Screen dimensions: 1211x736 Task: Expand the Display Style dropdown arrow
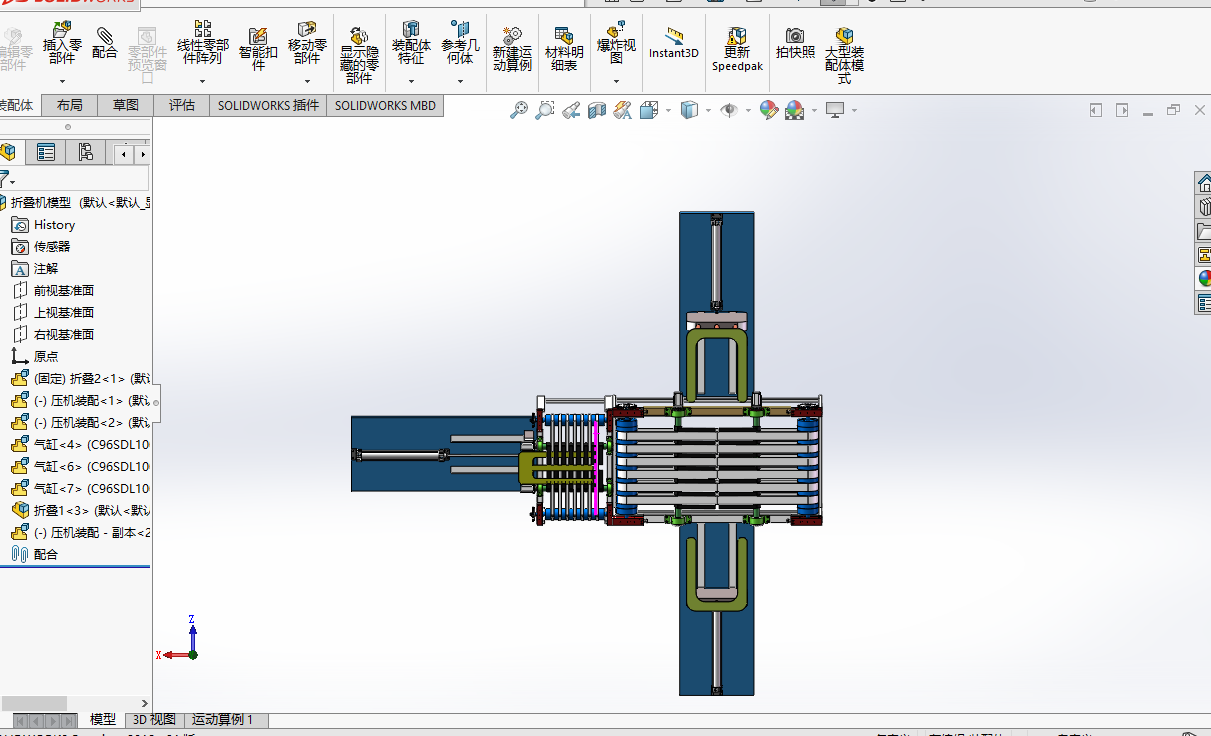(708, 110)
